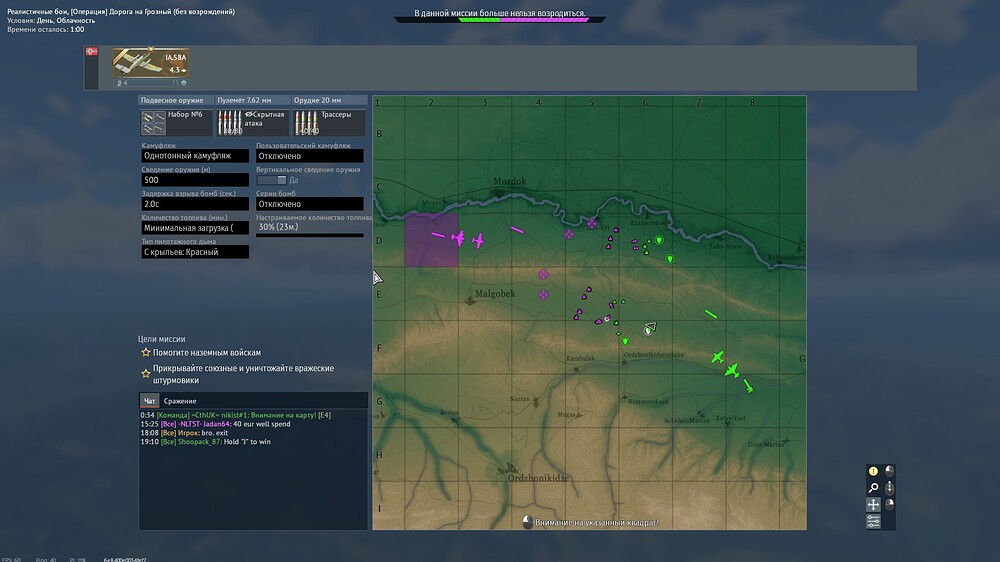This screenshot has height=562, width=1000.
Task: Select the IA.58A aircraft card
Action: pyautogui.click(x=151, y=66)
